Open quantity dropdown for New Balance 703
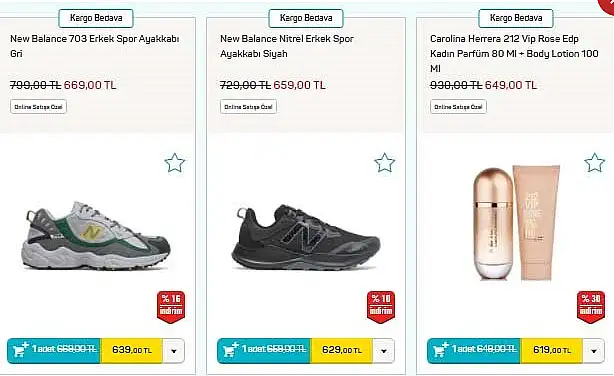 [x=173, y=351]
